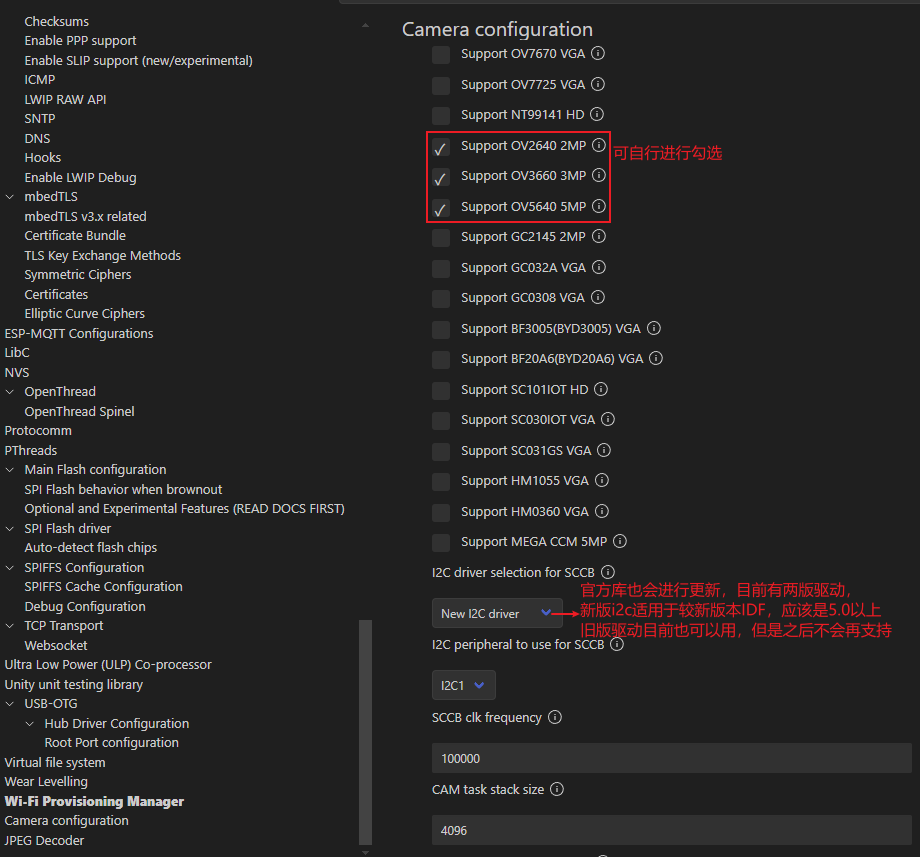Open info icon for Support OV7670 VGA
Viewport: 920px width, 857px height.
tap(597, 53)
